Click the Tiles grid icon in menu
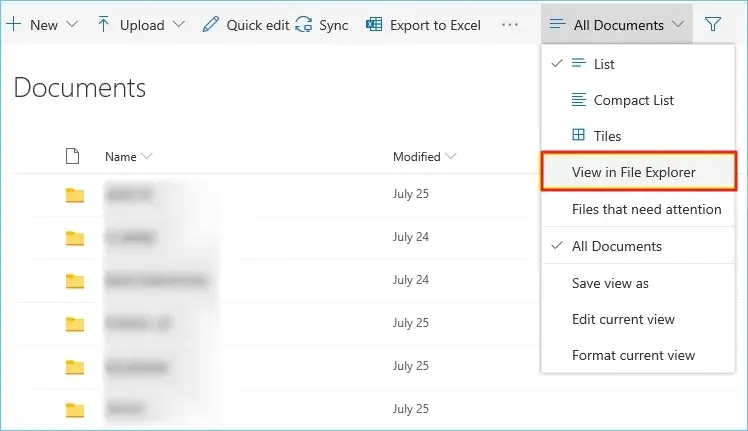 click(x=579, y=135)
